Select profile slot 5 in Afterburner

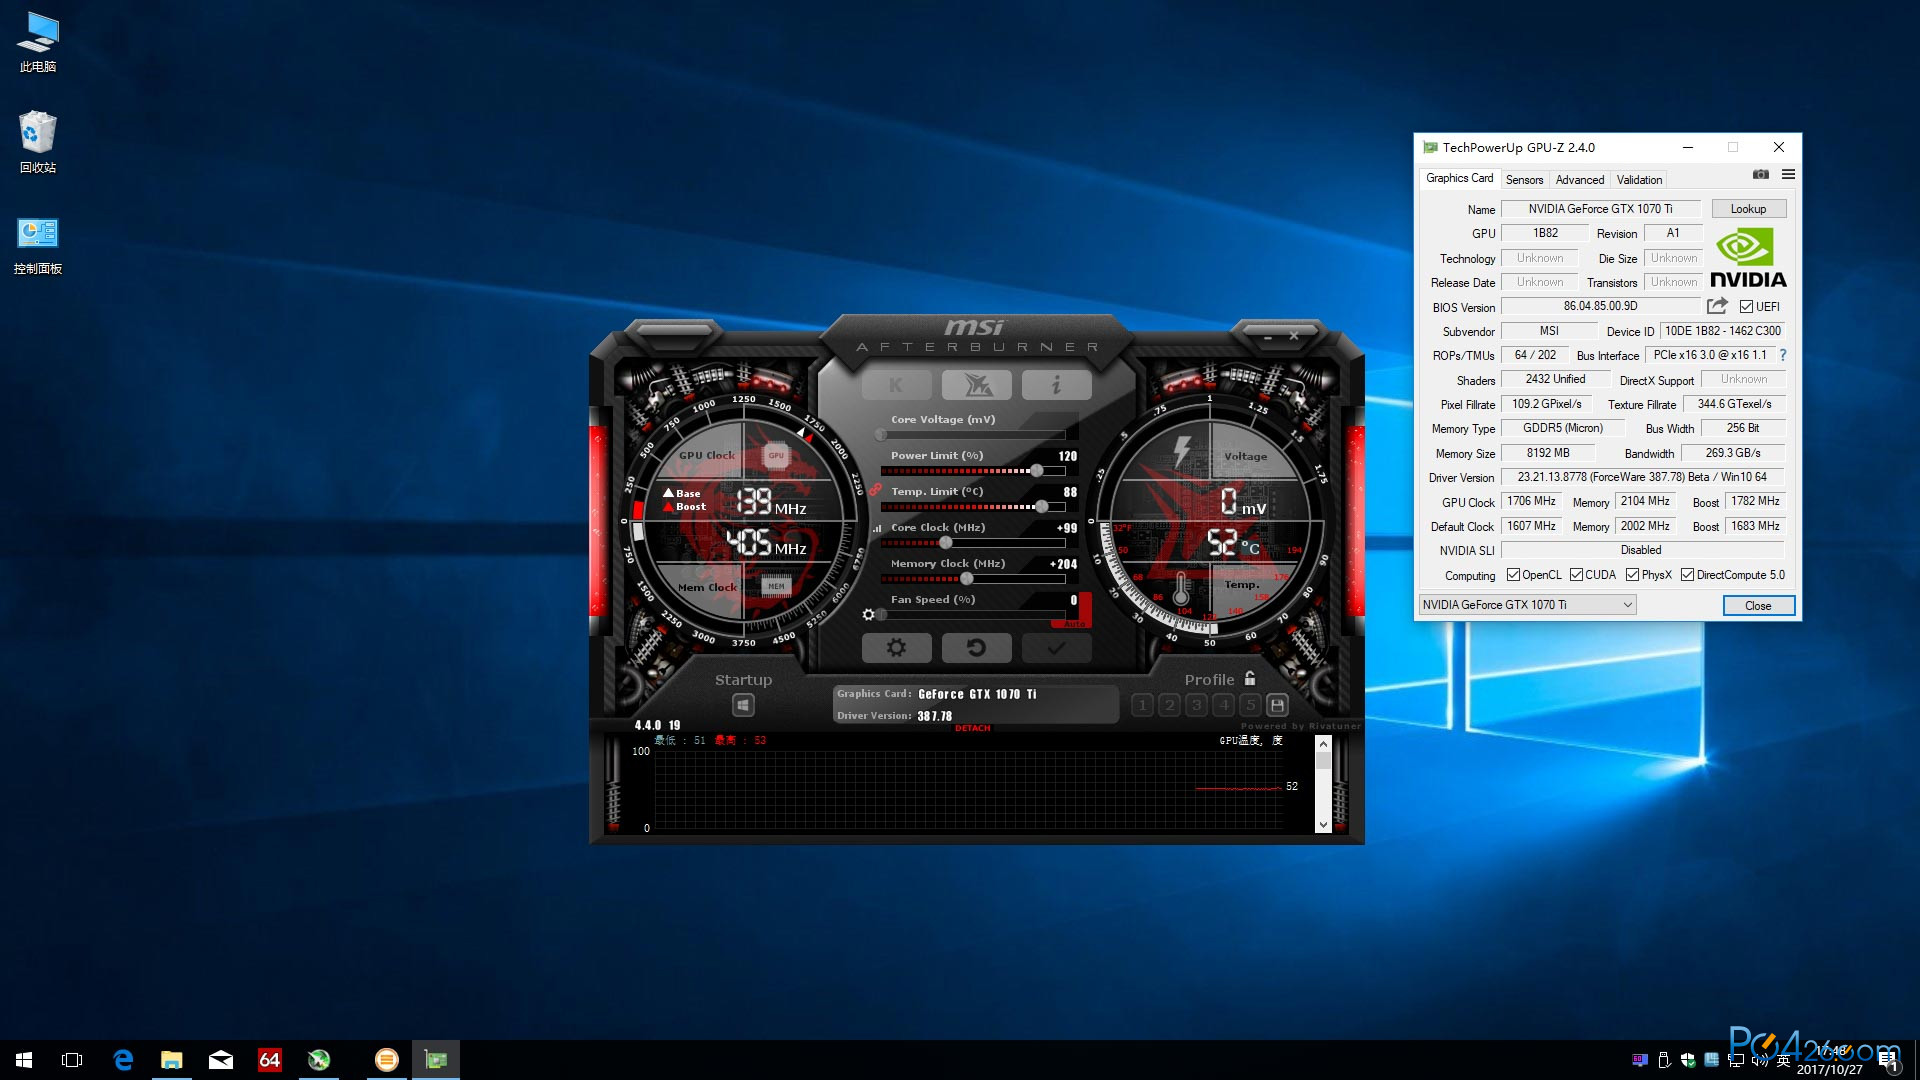pyautogui.click(x=1251, y=705)
